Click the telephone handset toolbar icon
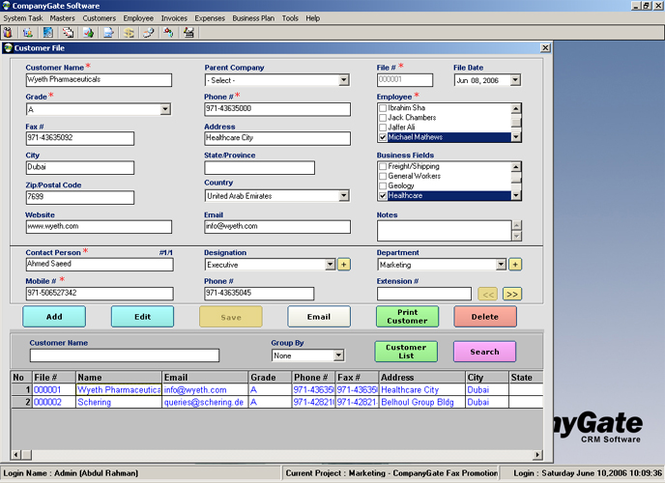This screenshot has width=665, height=483. [x=148, y=32]
